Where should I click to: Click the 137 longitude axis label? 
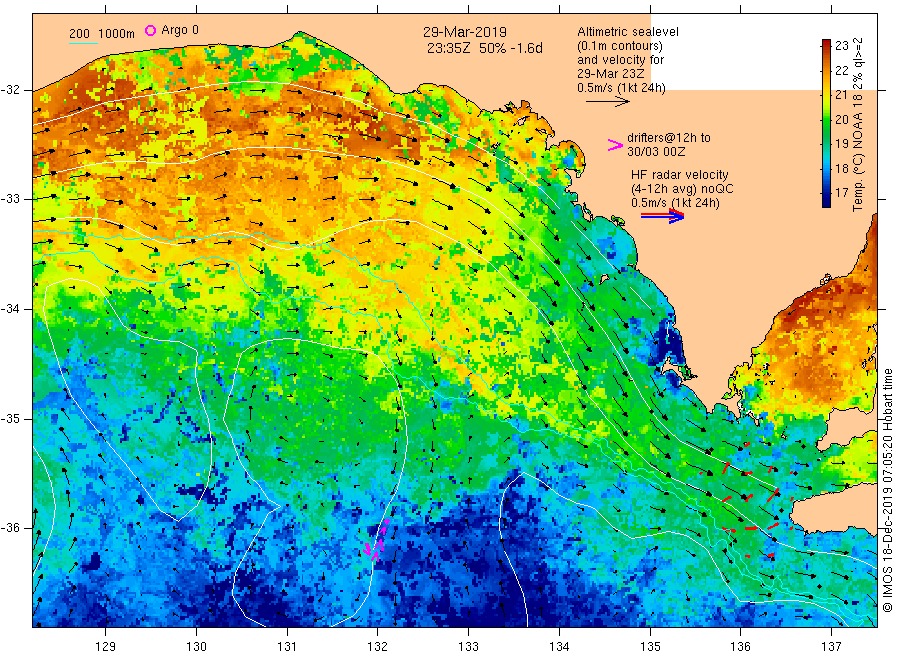point(831,647)
